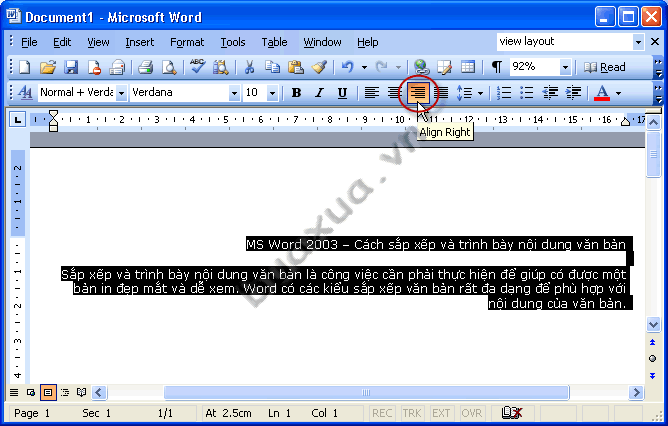
Task: Open the File menu
Action: pyautogui.click(x=29, y=42)
